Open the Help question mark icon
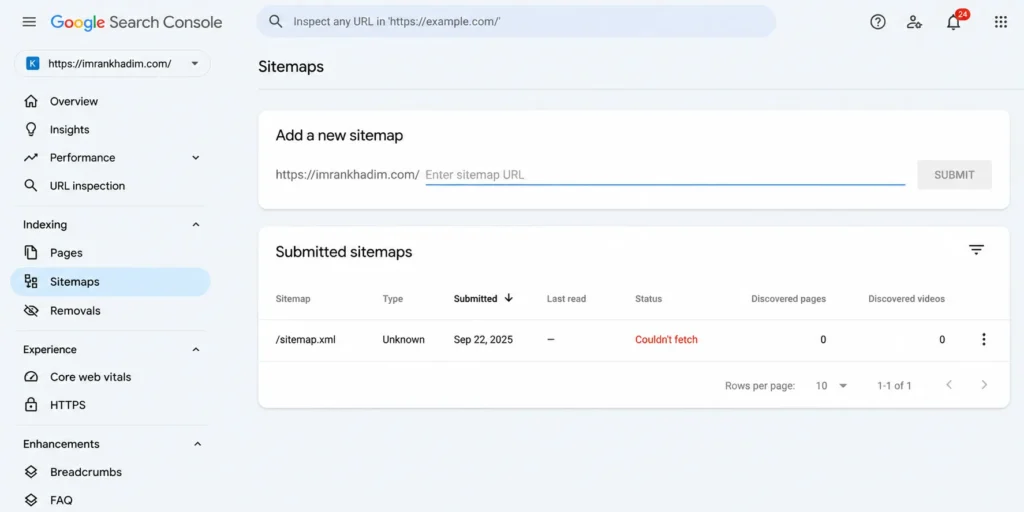The image size is (1024, 512). click(878, 22)
